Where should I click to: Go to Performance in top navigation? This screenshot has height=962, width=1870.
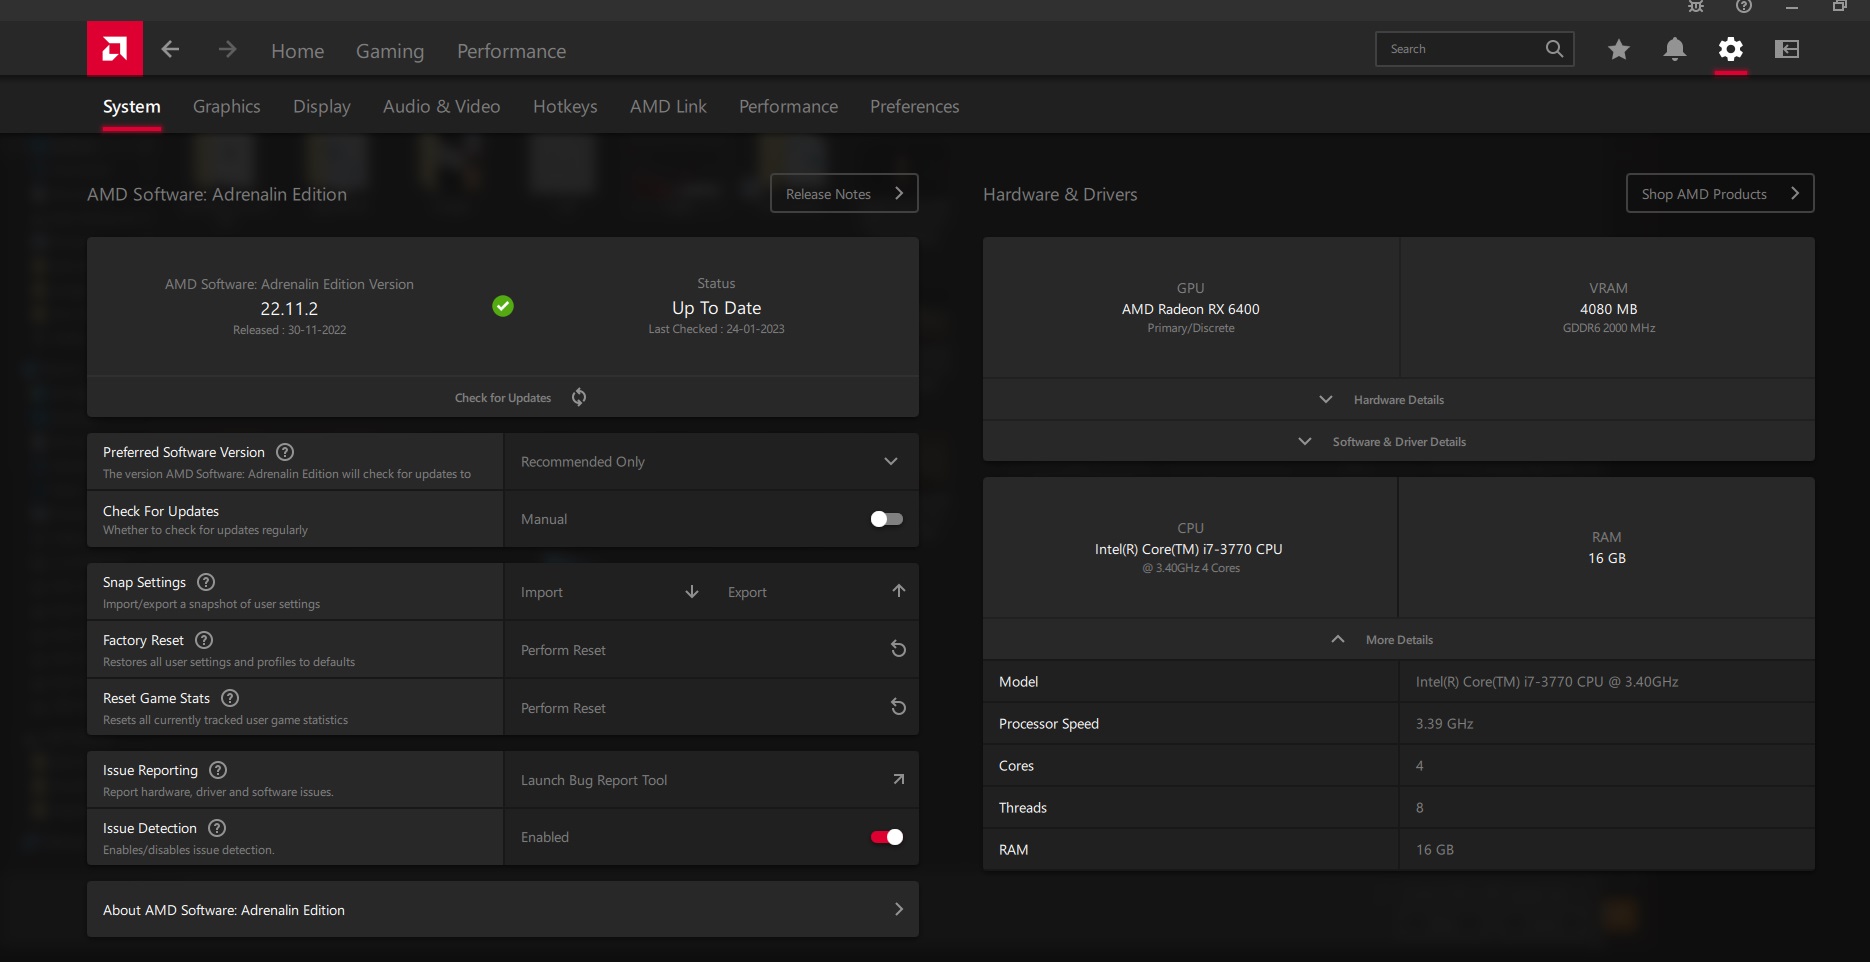click(x=512, y=51)
